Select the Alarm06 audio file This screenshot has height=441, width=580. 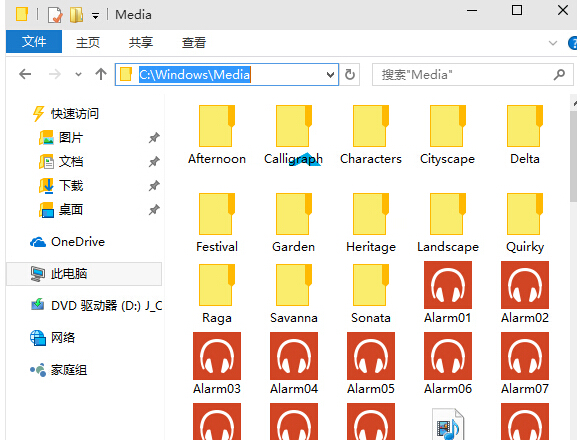(448, 364)
